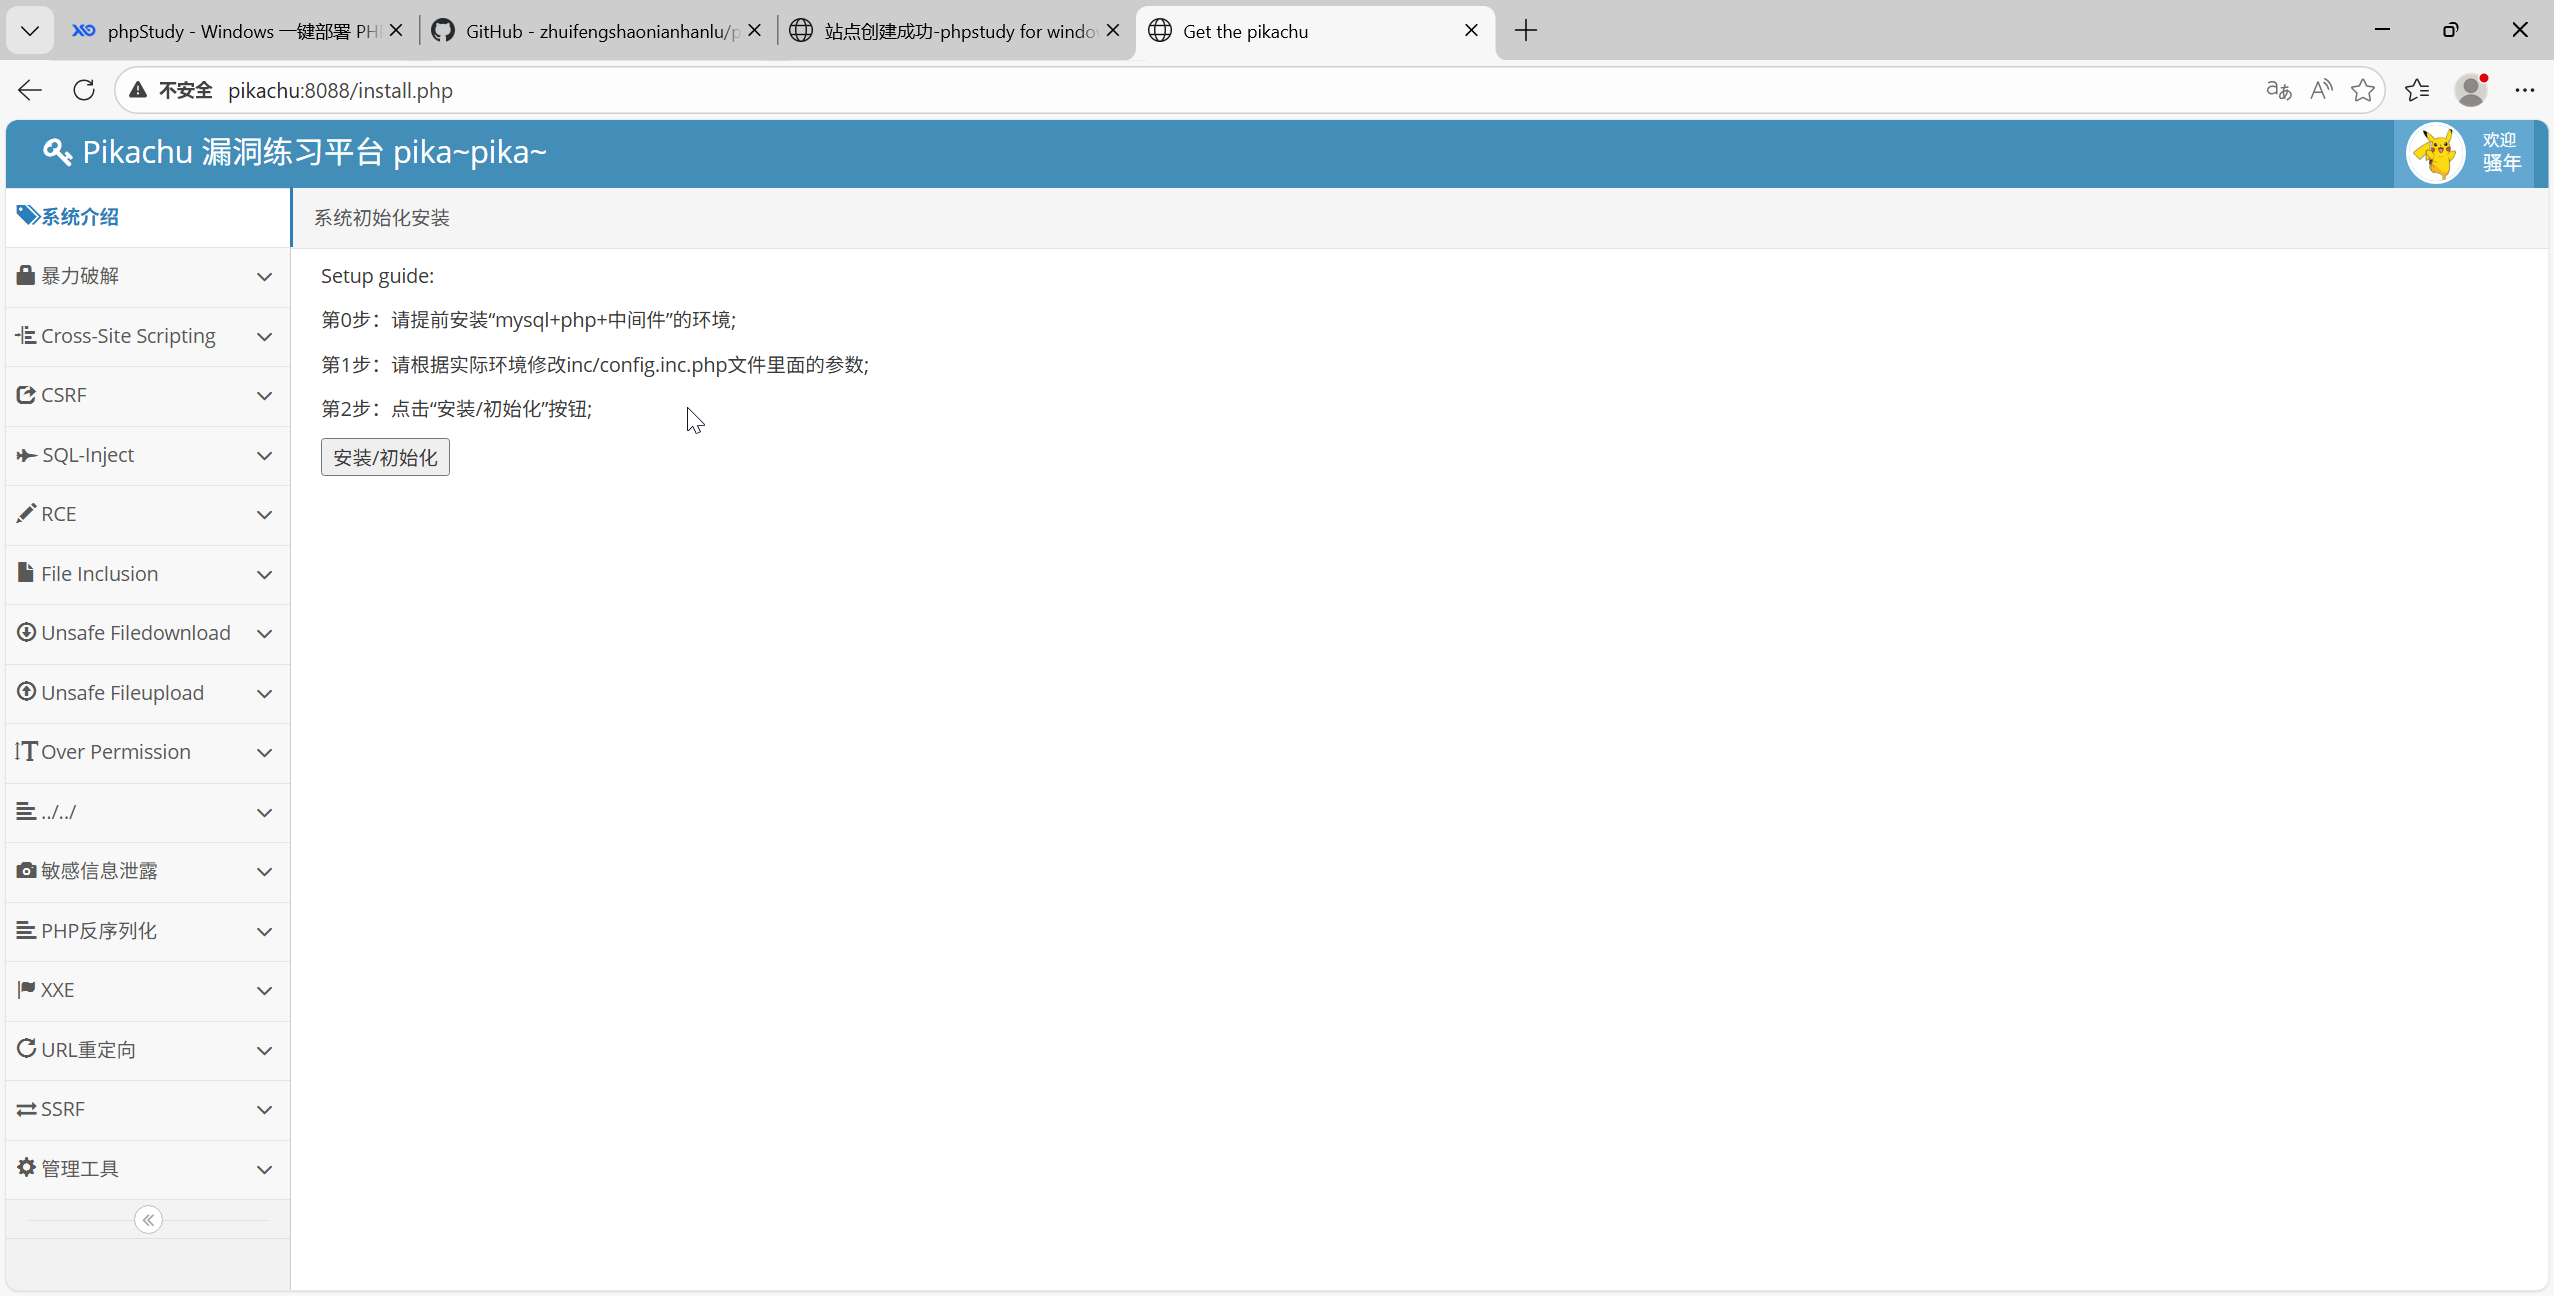Collapse the sidebar with the double-chevron toggle
The height and width of the screenshot is (1296, 2554).
[148, 1220]
